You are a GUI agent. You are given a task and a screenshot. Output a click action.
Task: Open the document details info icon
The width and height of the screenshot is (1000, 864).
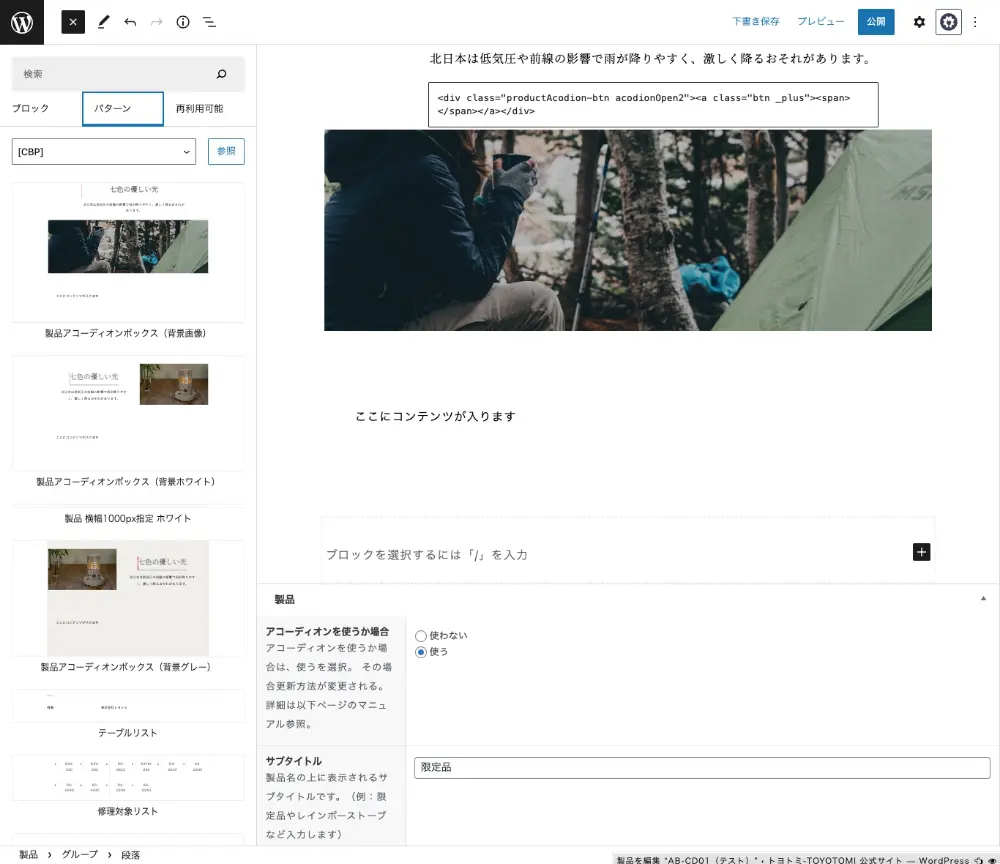pos(183,22)
